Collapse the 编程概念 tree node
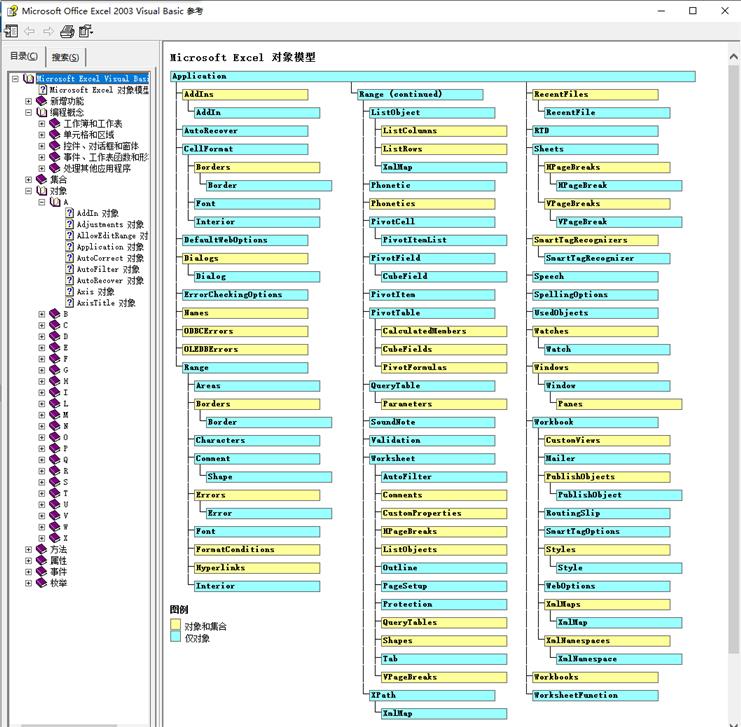This screenshot has height=727, width=741. point(28,113)
